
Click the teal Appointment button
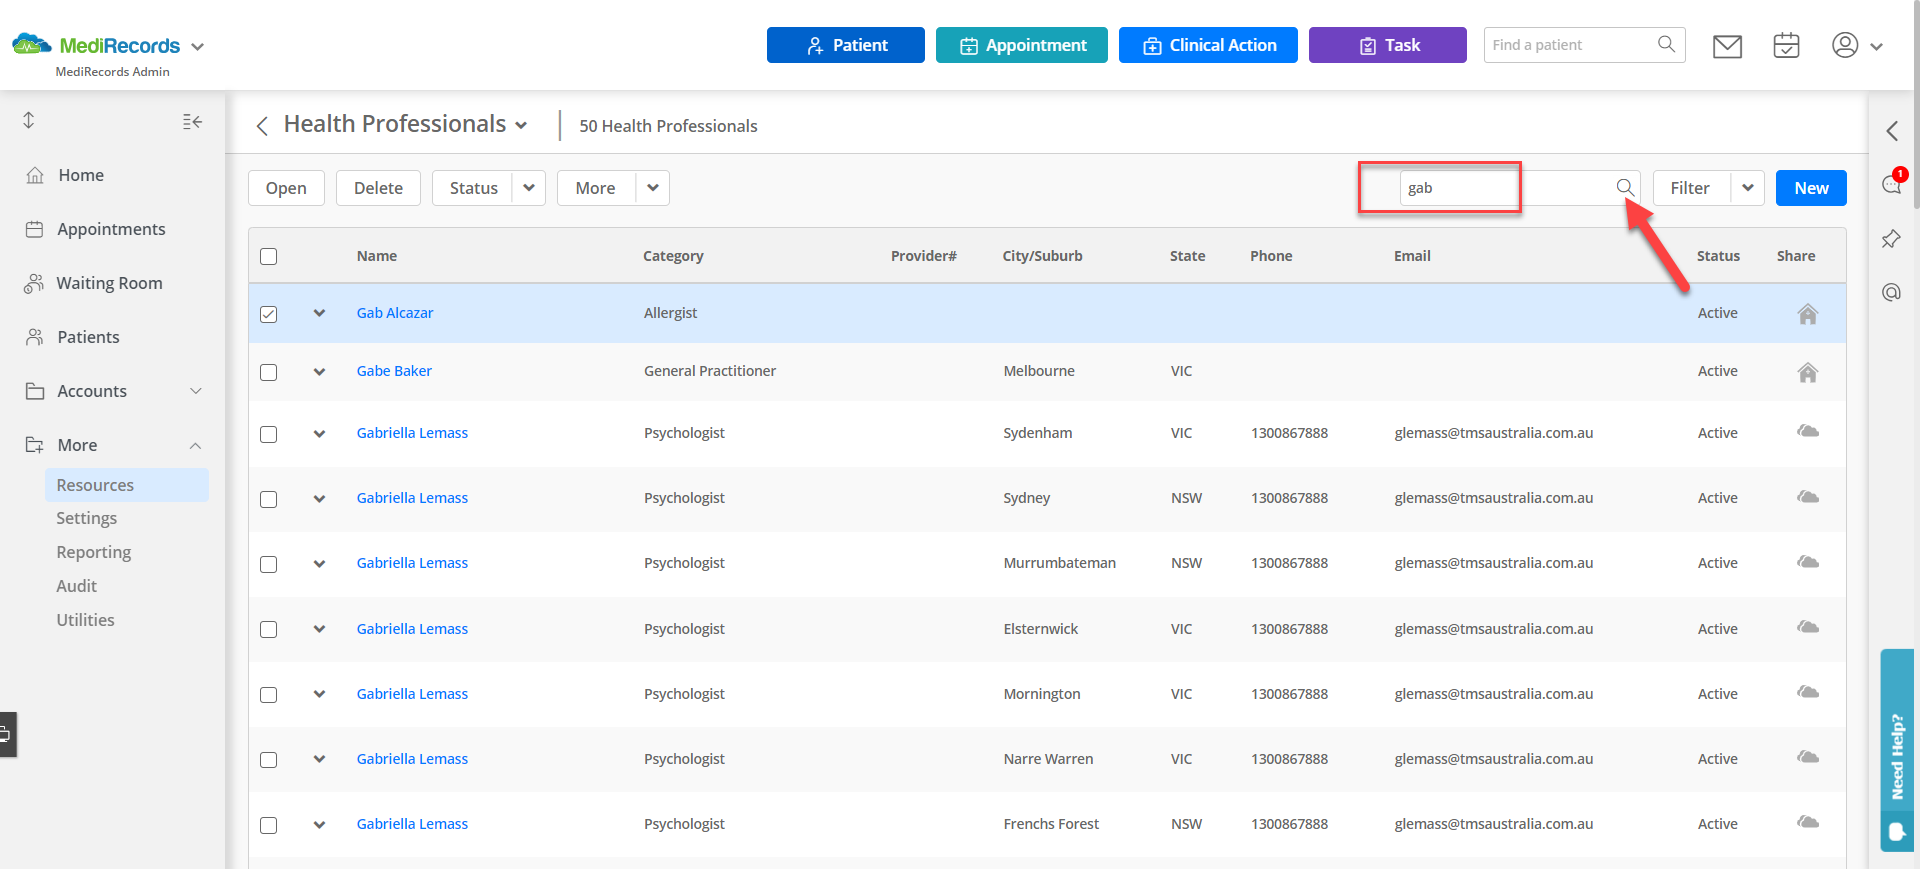(1022, 45)
